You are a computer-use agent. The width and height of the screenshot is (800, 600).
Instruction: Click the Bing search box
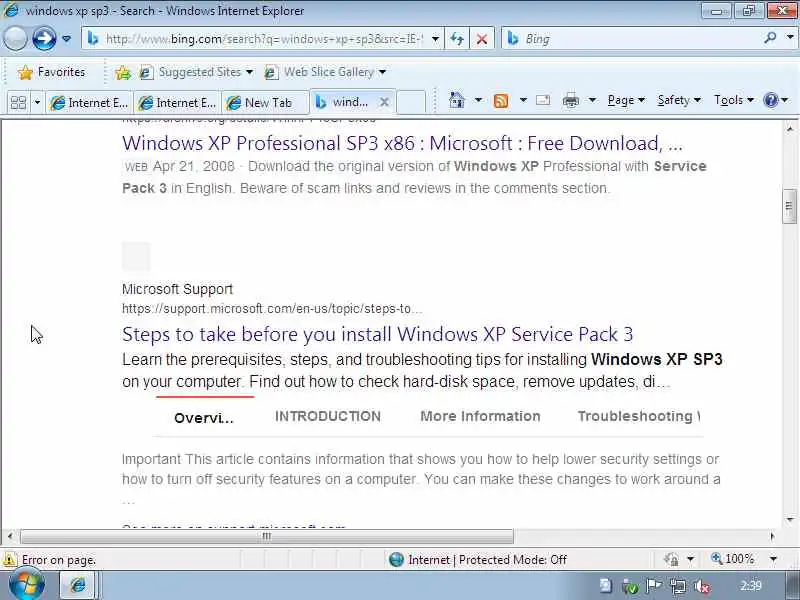pyautogui.click(x=631, y=39)
